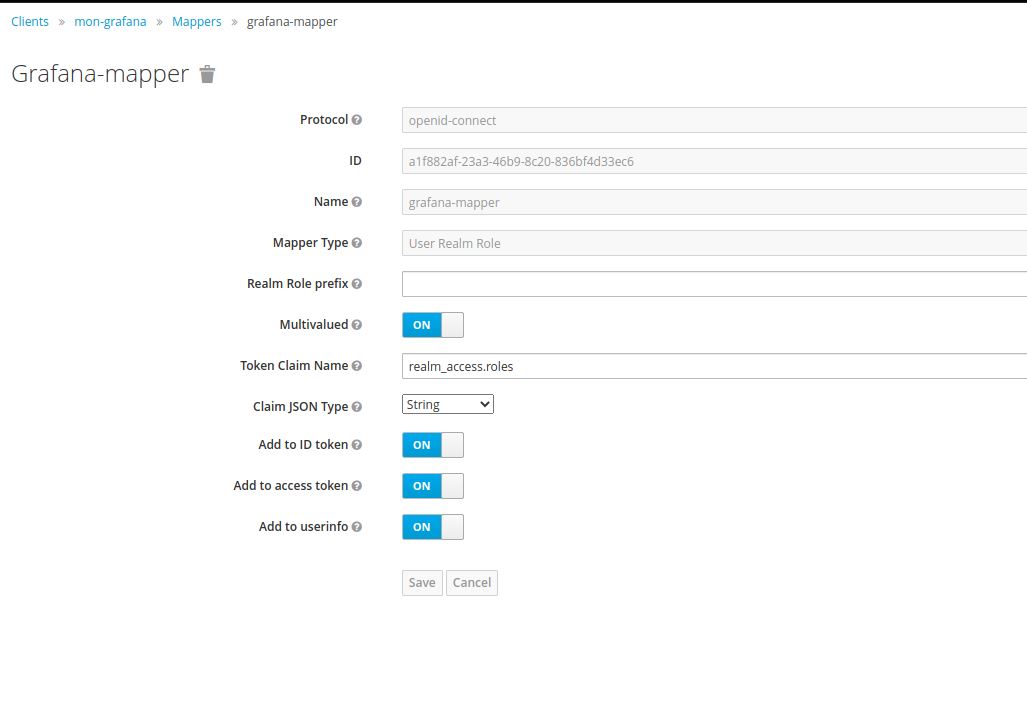Focus the Realm Role prefix field
Screen dimensions: 1027x707
715,284
